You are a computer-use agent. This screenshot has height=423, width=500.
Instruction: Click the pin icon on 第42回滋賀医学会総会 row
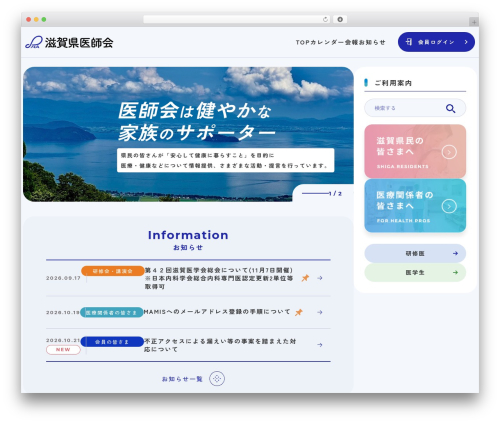tap(305, 278)
